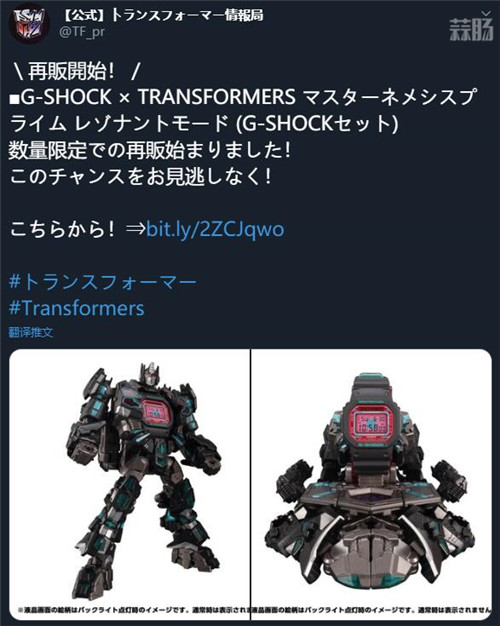
Task: Click 翻译推文 to translate the tweet
Action: click(x=31, y=332)
